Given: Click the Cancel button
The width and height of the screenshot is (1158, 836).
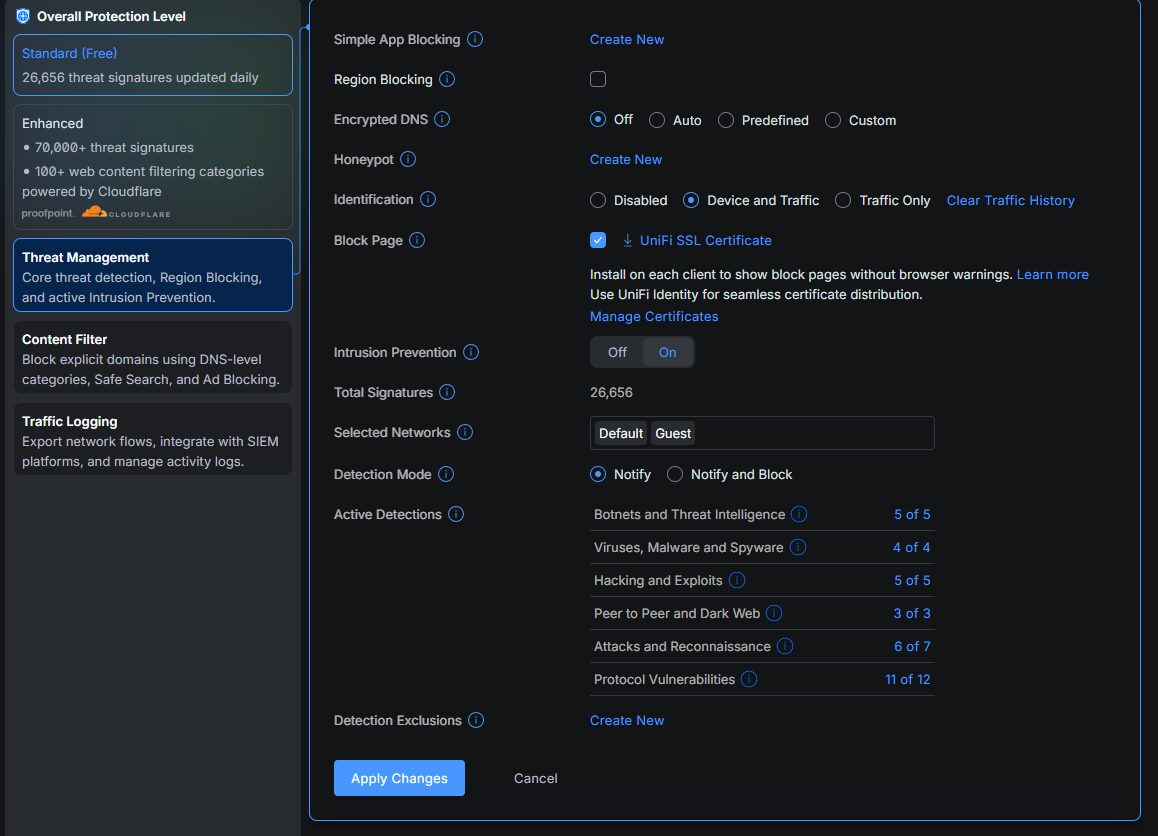Looking at the screenshot, I should pyautogui.click(x=535, y=778).
